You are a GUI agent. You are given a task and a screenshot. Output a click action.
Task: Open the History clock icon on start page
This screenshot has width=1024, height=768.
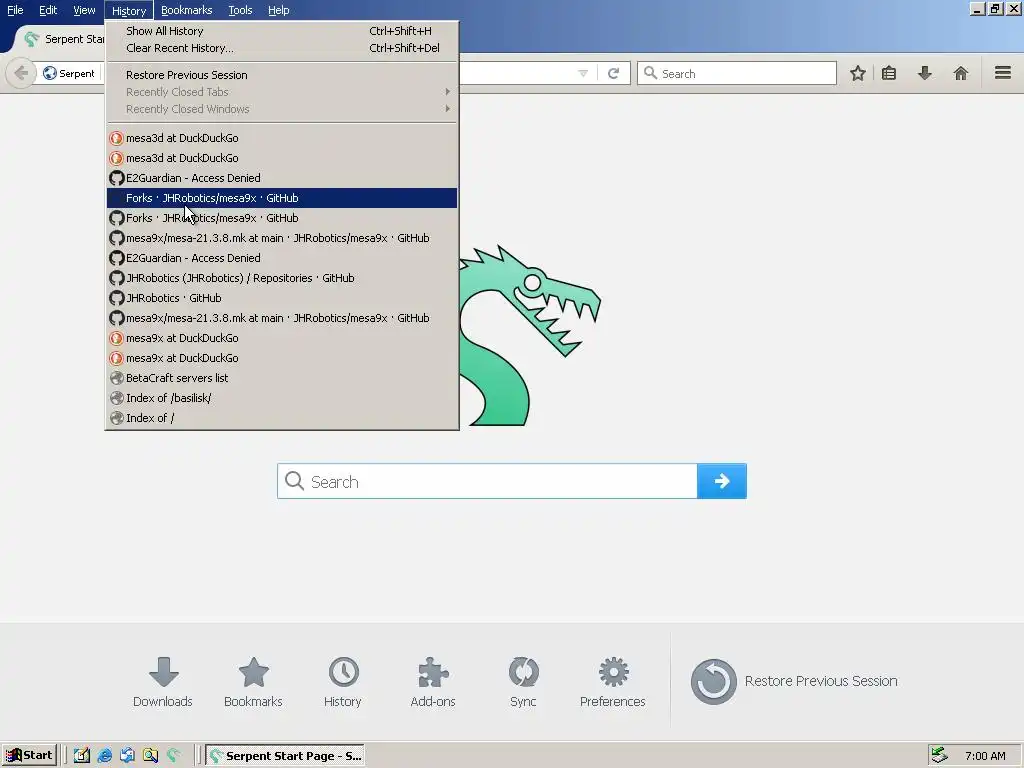(343, 682)
